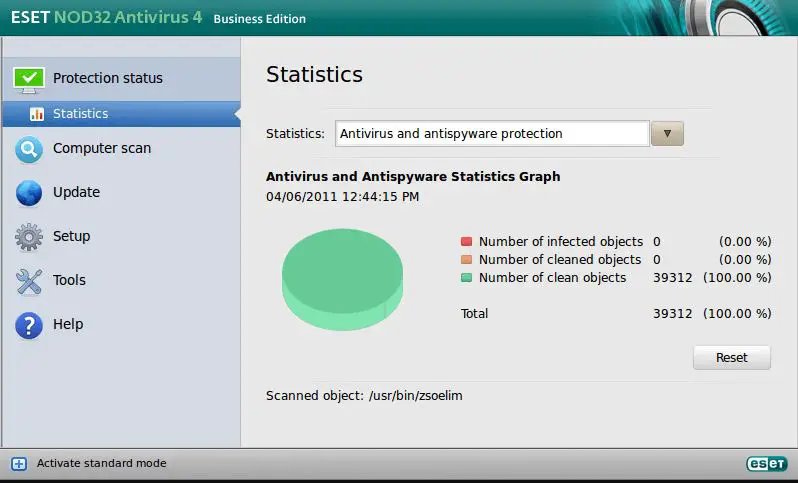This screenshot has width=798, height=483.
Task: Expand the Statistics dropdown arrow button
Action: (667, 134)
